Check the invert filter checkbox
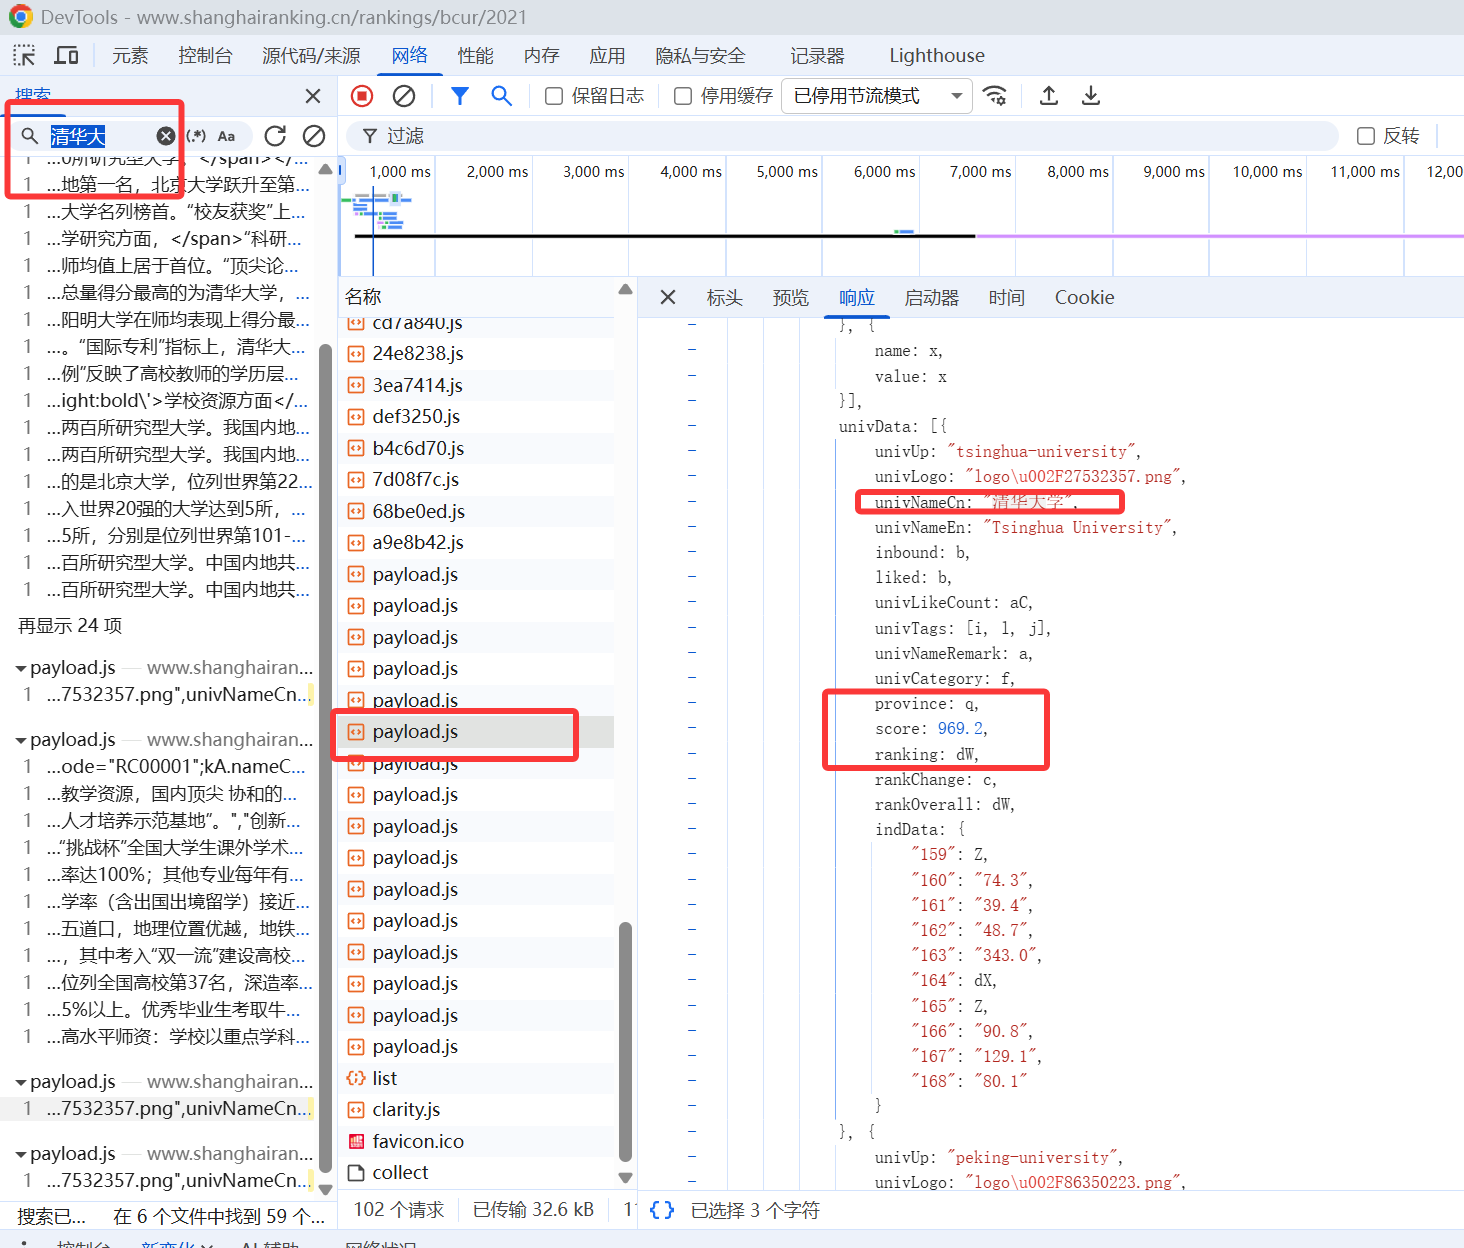Screen dimensions: 1464x1248 [x=1366, y=136]
